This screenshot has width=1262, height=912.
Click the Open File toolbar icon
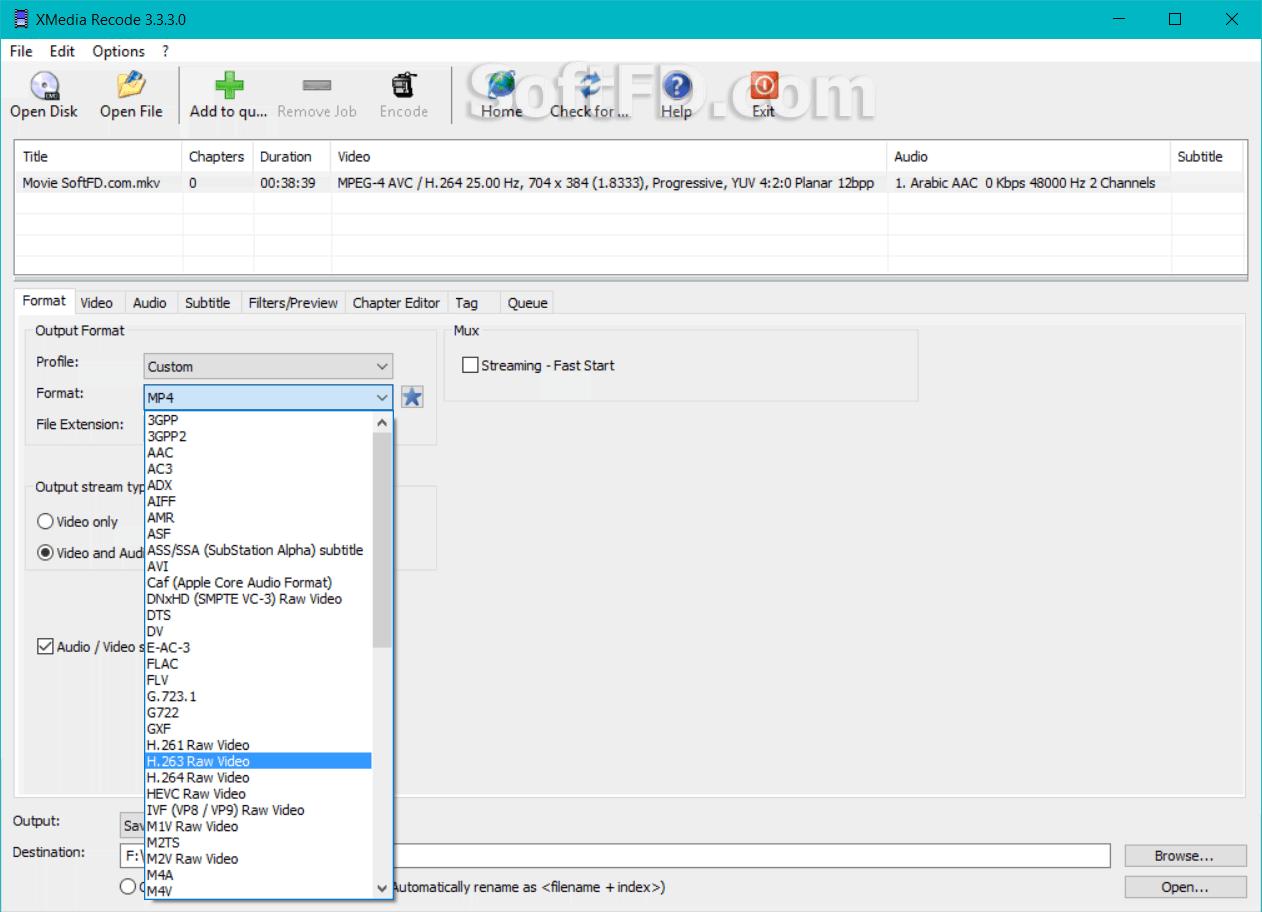(131, 85)
